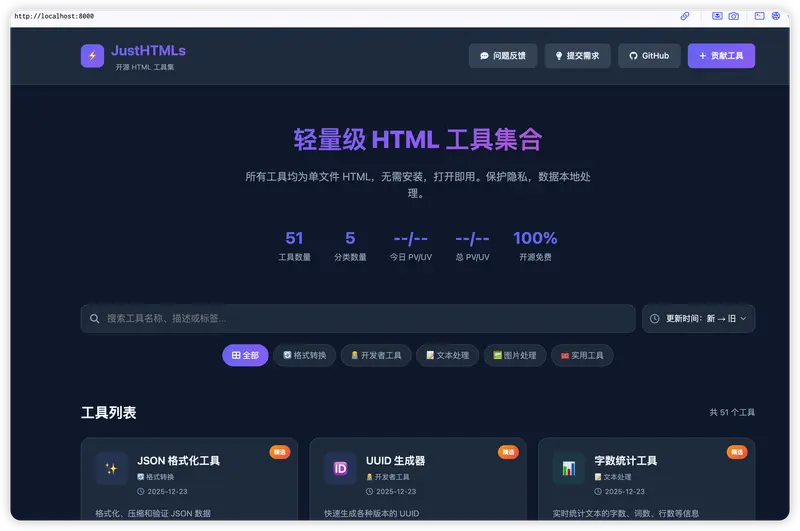
Task: Click the camera icon in the browser bar
Action: [x=733, y=16]
